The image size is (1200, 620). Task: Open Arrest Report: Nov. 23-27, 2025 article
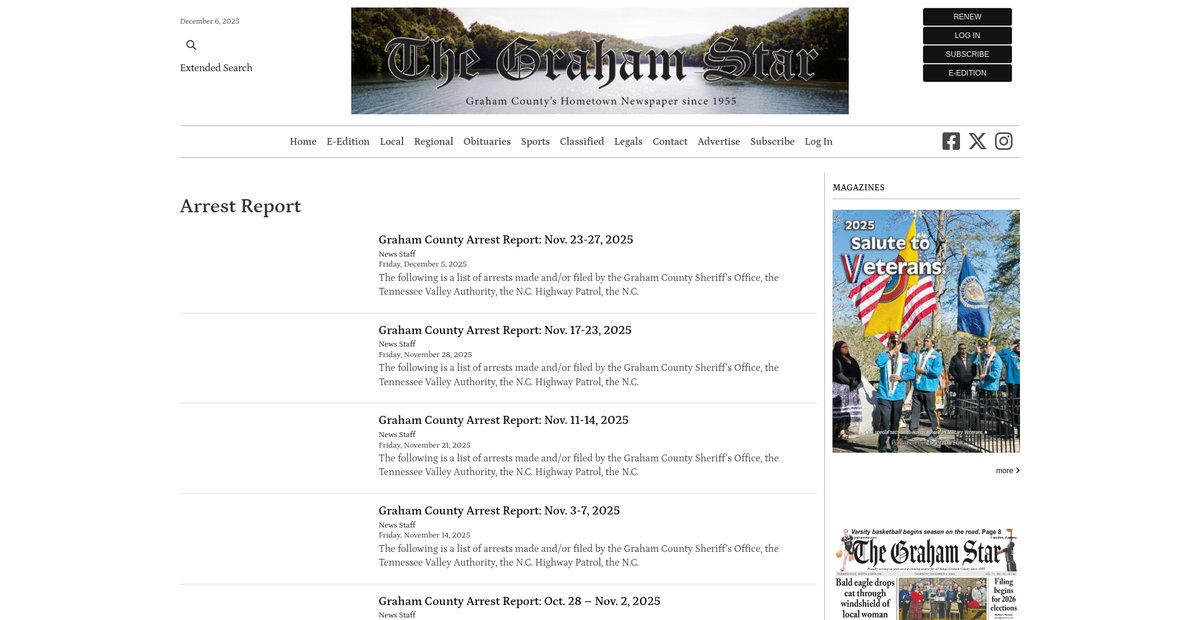pyautogui.click(x=506, y=240)
